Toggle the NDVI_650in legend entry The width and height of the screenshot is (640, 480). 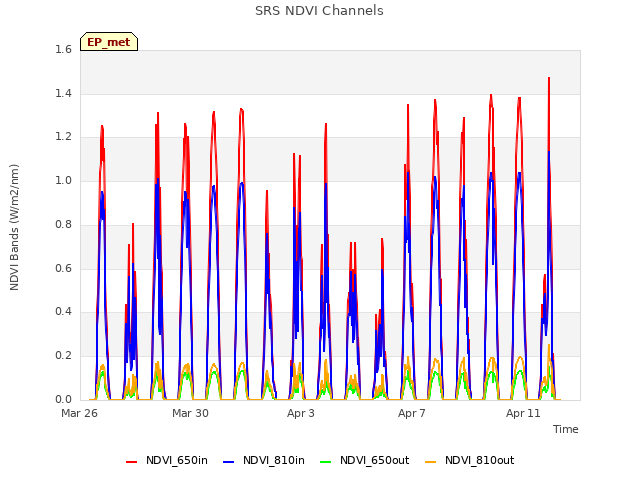pos(167,460)
